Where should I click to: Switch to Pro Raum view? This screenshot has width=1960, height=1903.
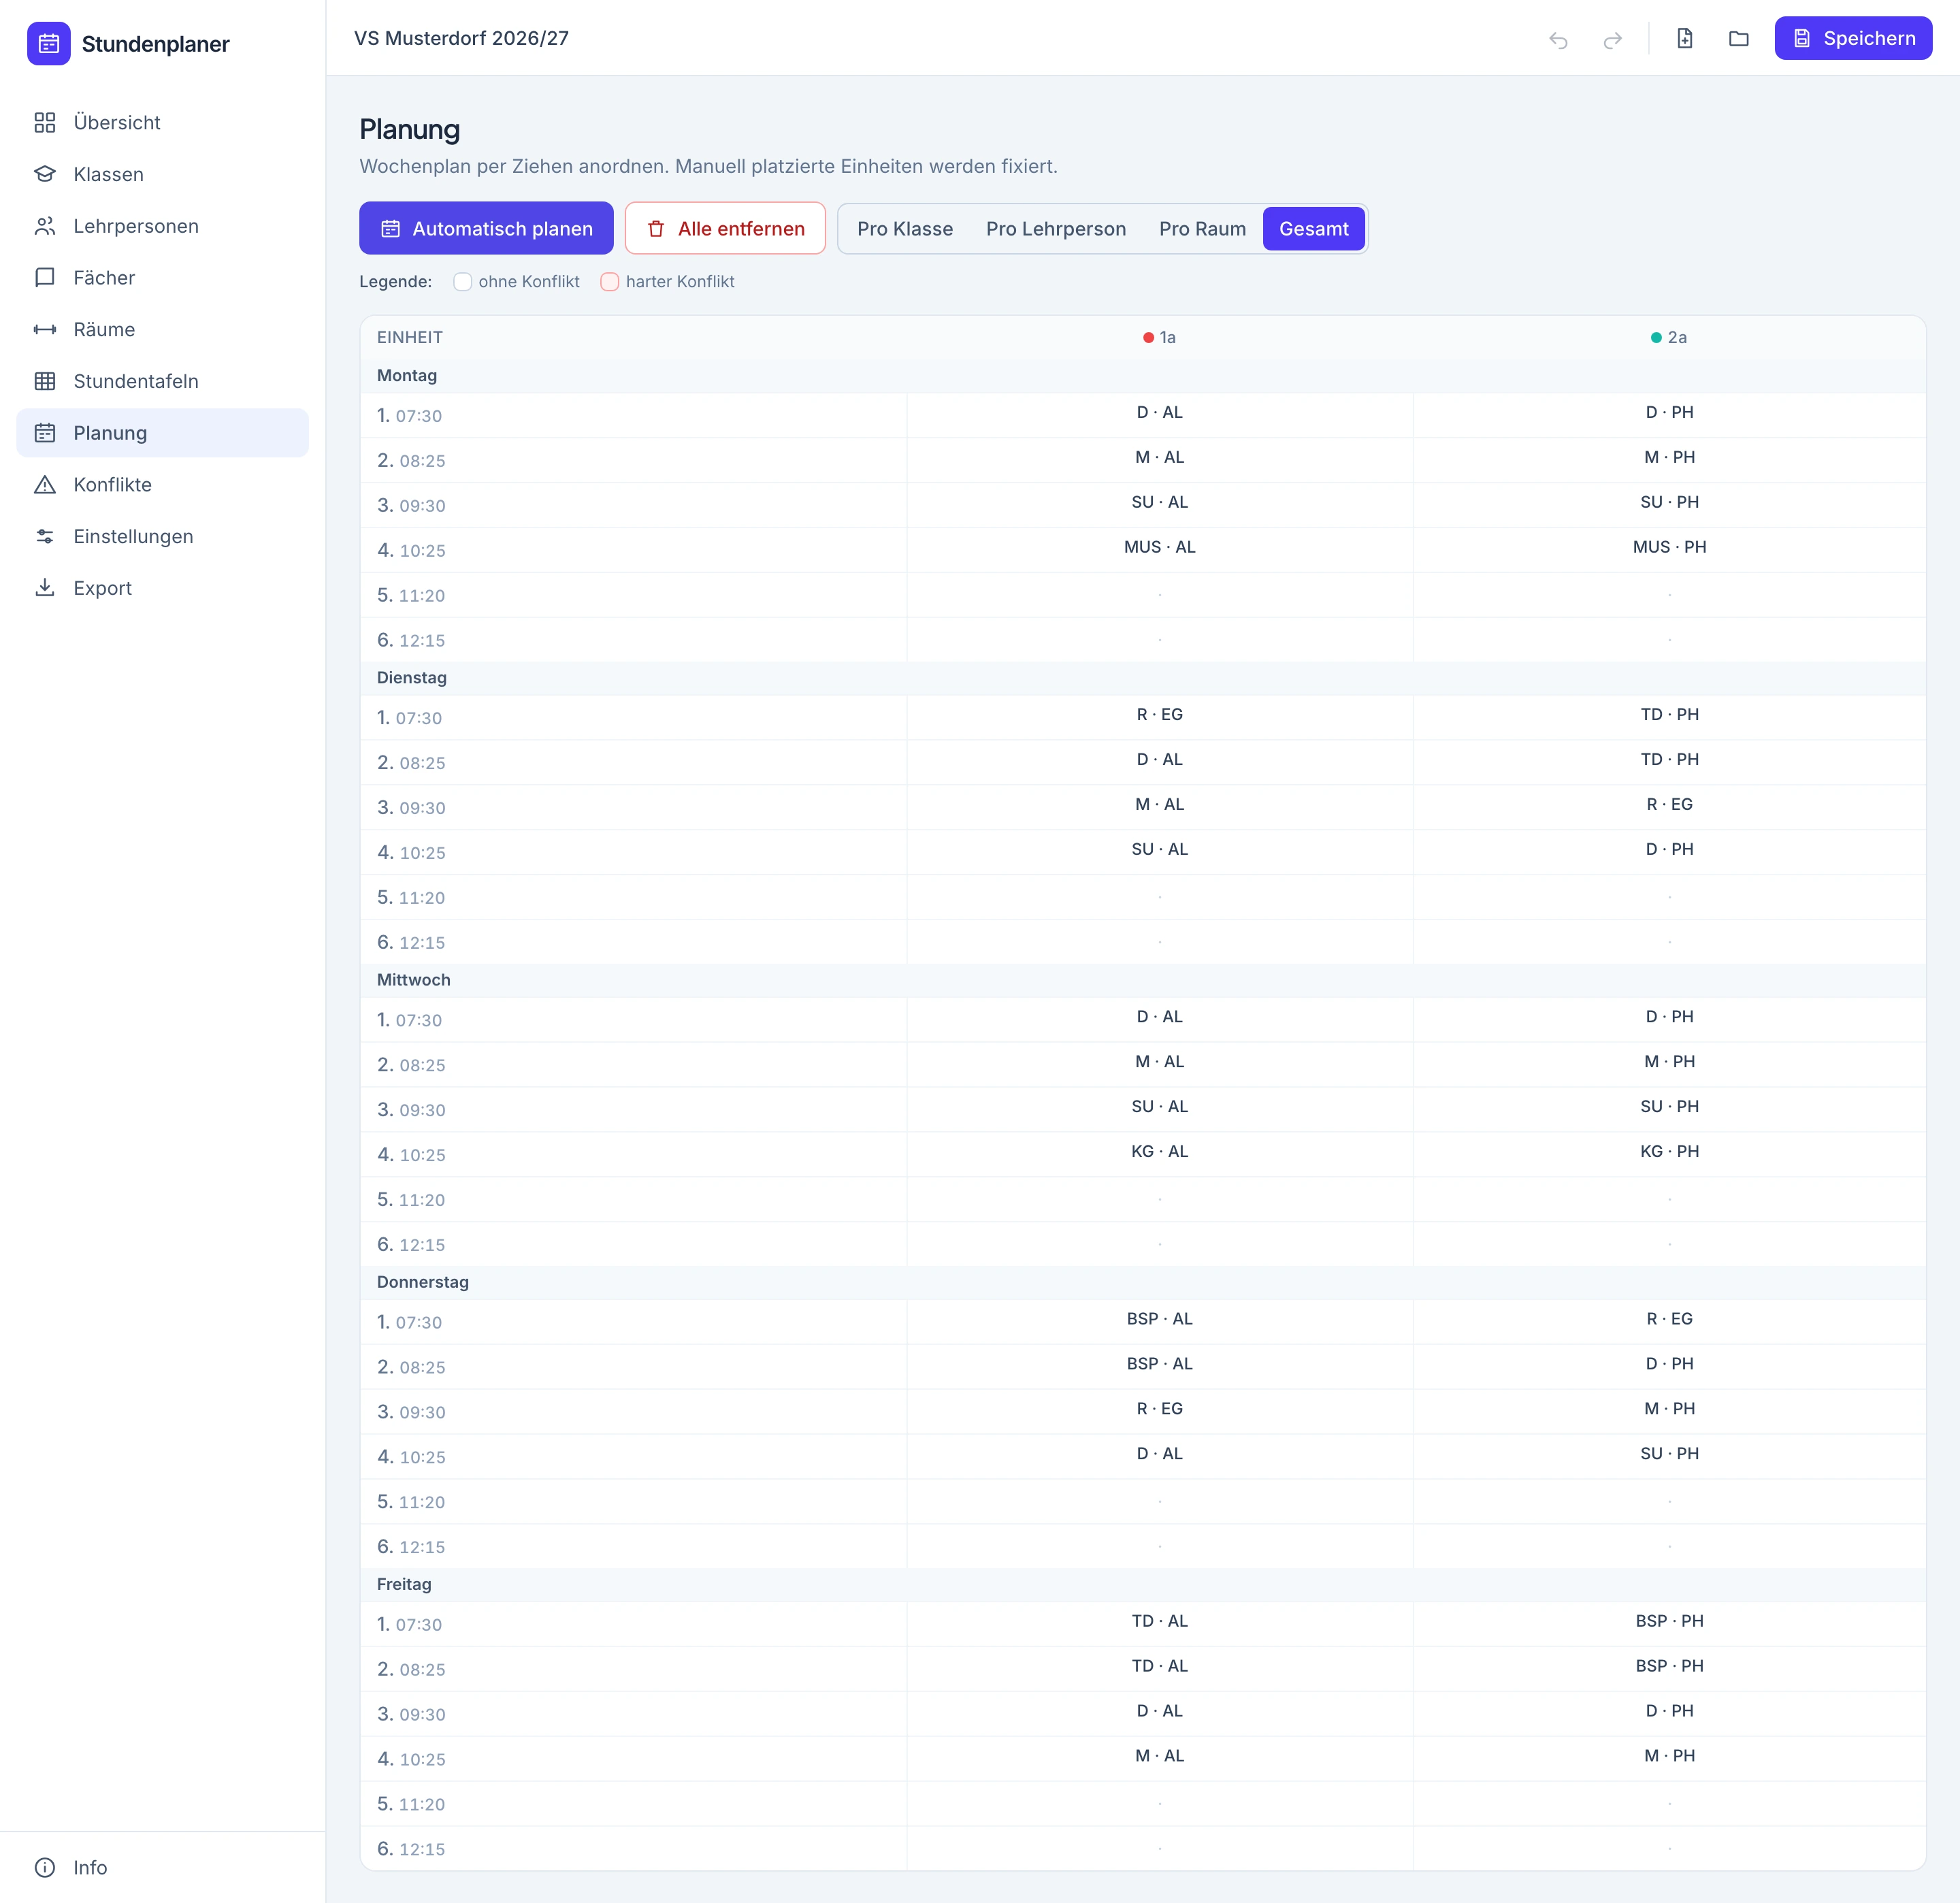tap(1202, 229)
